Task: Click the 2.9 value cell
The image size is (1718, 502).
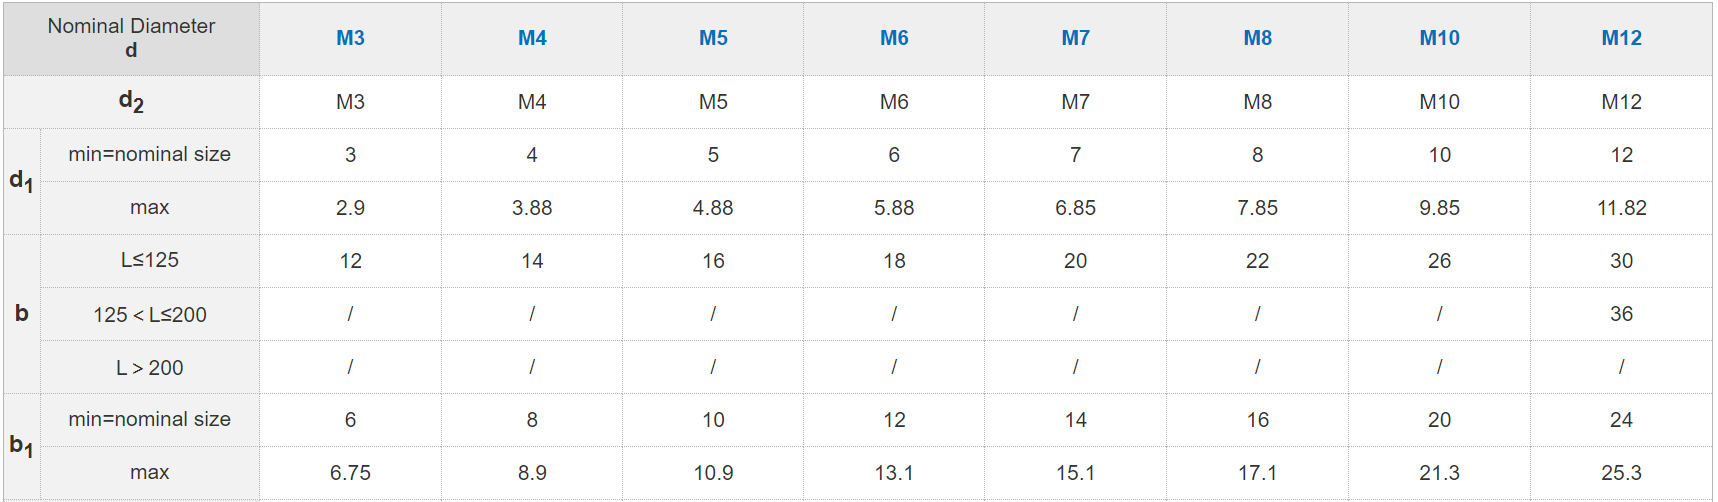Action: point(350,208)
